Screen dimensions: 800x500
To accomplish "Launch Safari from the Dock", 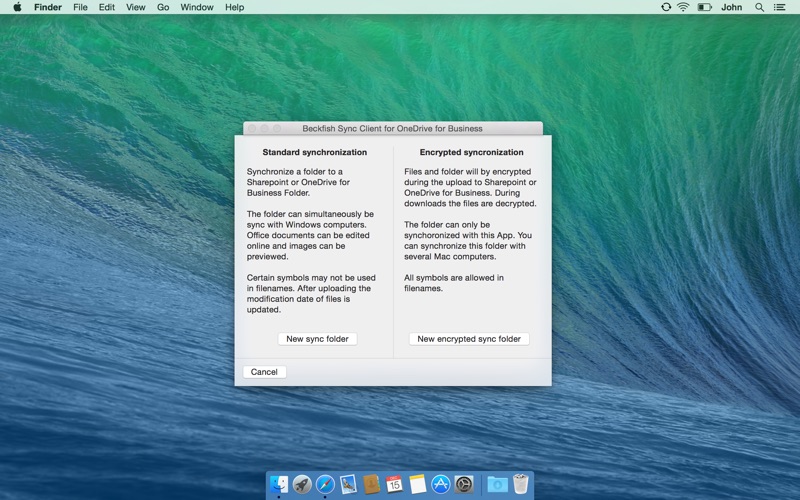I will [325, 484].
